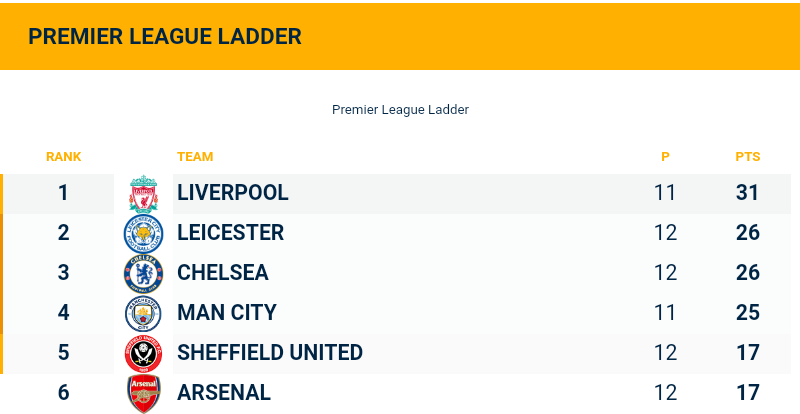Click the rank number 4 cell
This screenshot has height=414, width=800.
(x=63, y=313)
